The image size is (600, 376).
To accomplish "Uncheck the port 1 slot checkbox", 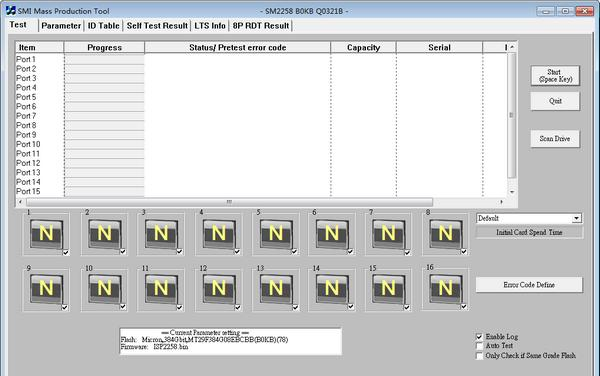I will [66, 252].
